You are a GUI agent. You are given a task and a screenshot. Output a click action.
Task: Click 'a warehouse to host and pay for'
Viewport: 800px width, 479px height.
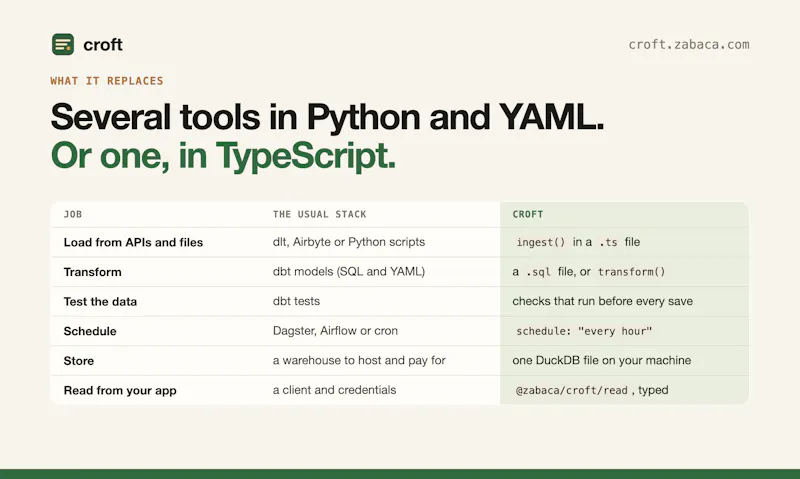click(x=359, y=360)
